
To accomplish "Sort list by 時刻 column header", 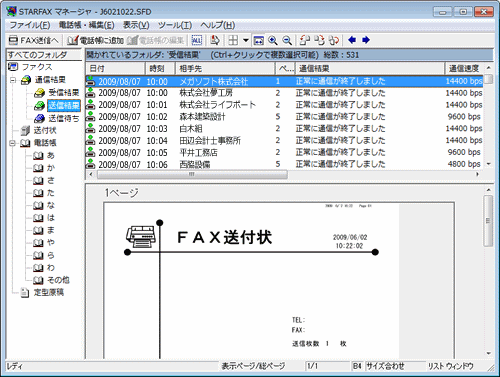I will [x=160, y=69].
